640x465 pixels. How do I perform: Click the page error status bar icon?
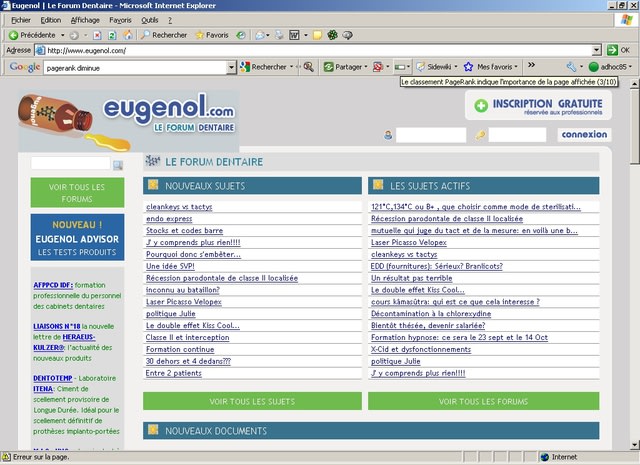pos(6,457)
